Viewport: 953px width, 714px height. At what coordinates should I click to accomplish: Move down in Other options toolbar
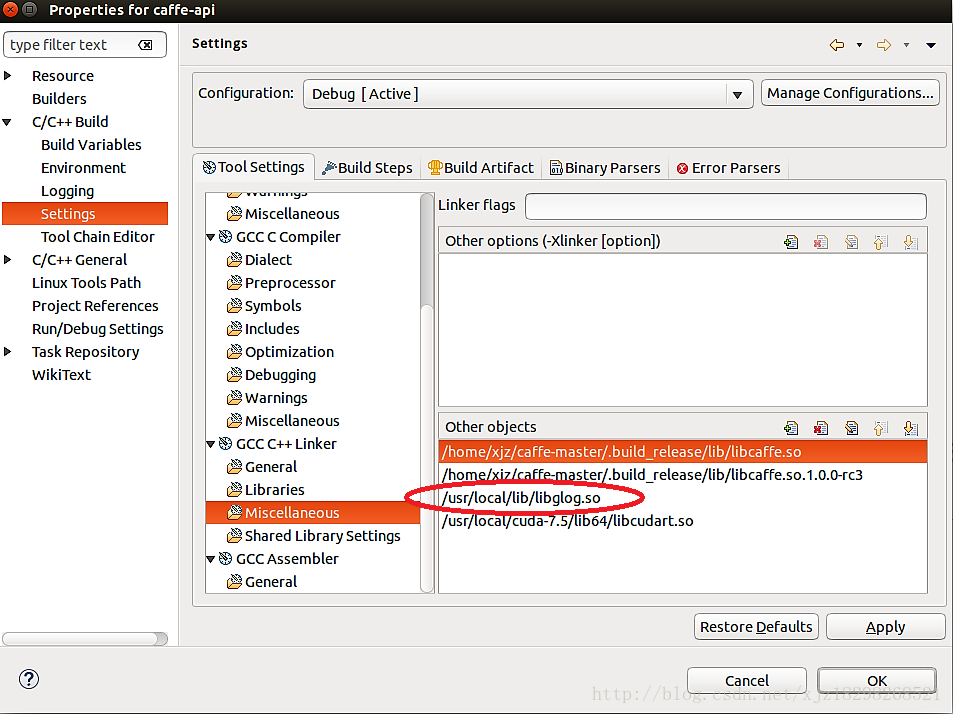tap(910, 242)
